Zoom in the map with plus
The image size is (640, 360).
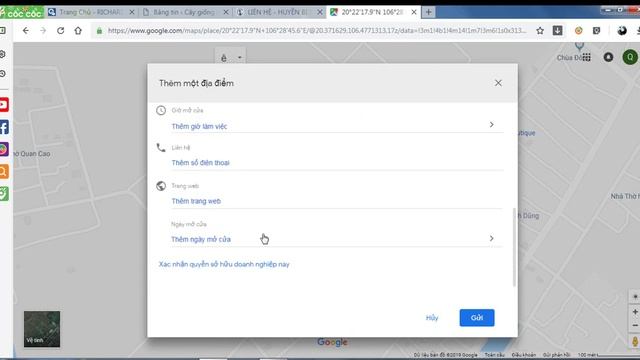coord(635,312)
